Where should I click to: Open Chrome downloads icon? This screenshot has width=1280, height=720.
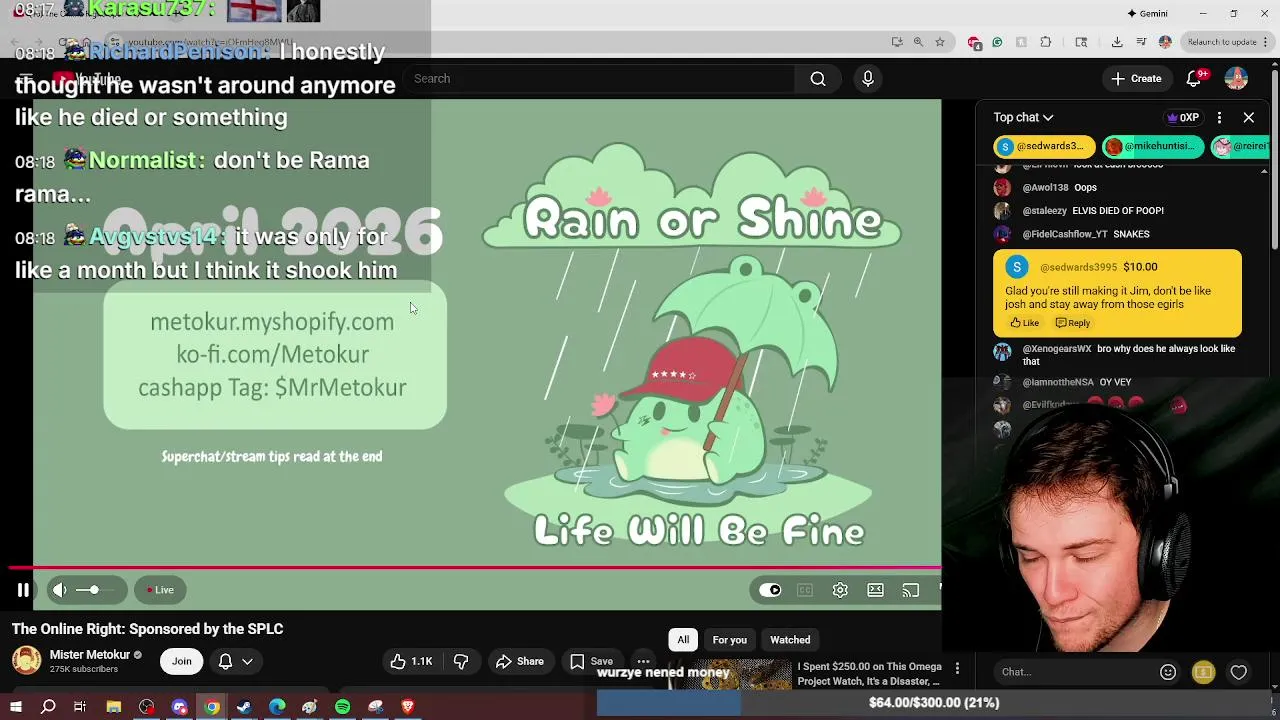[x=1117, y=42]
